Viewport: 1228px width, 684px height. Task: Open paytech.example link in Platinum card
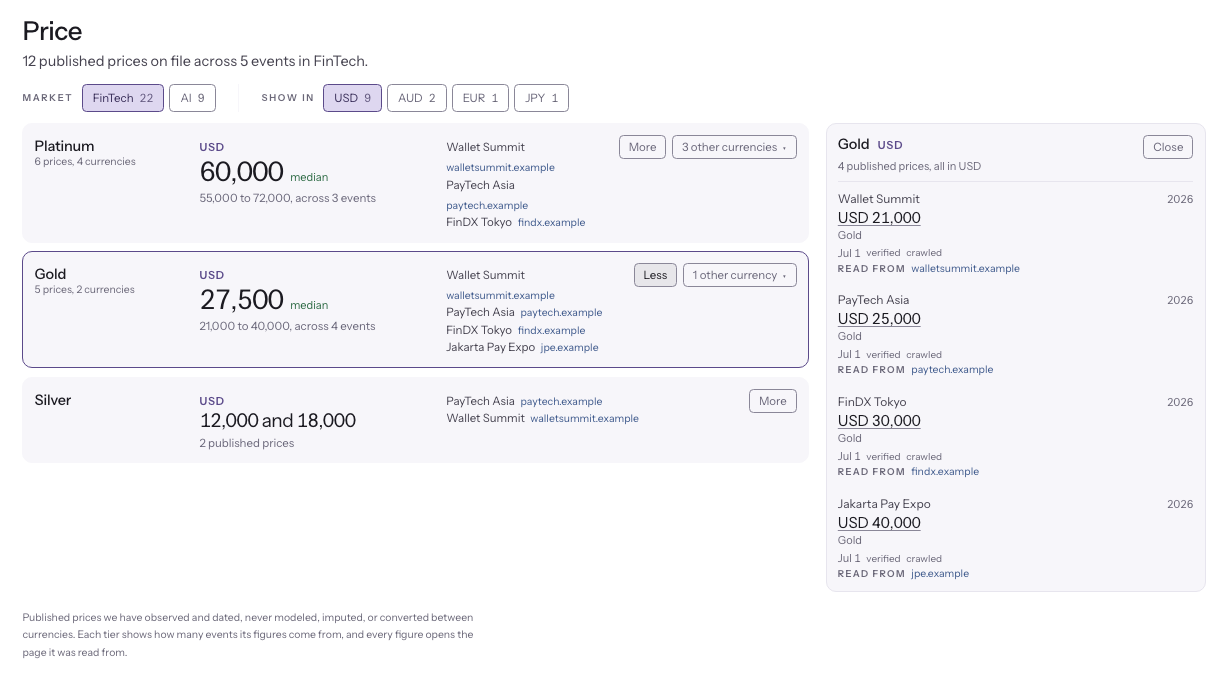487,206
